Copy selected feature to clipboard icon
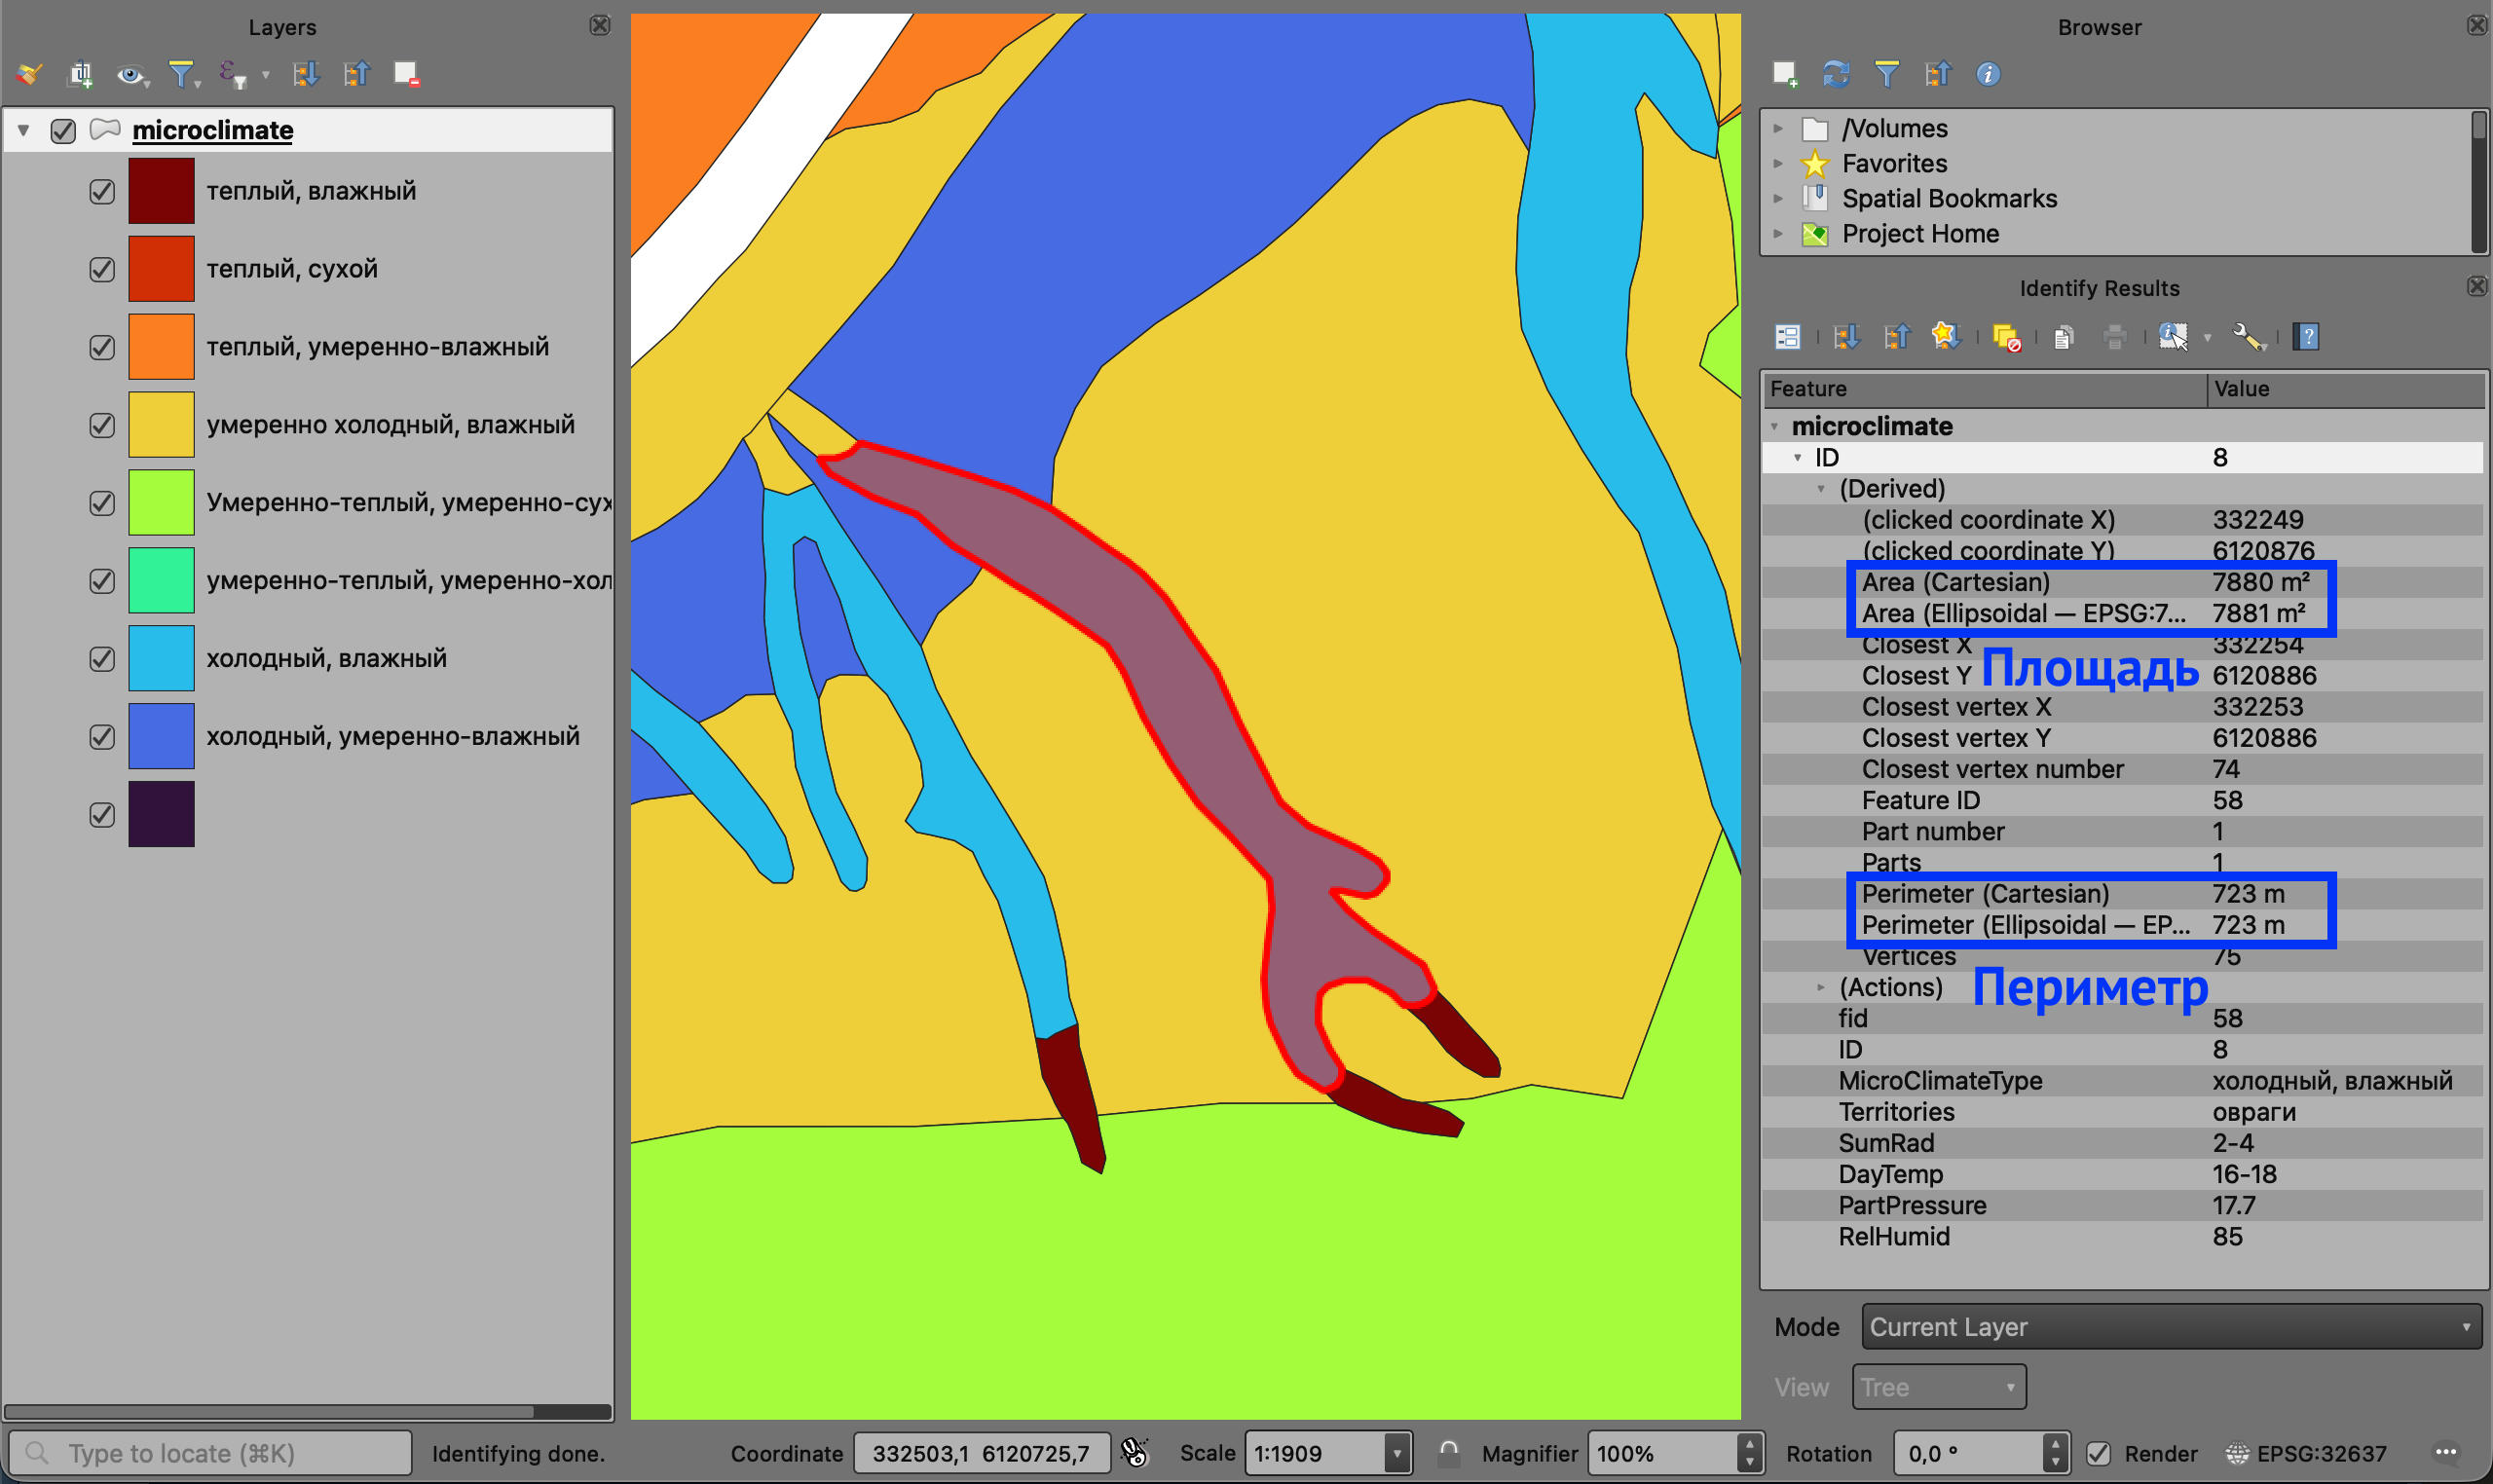 2062,337
